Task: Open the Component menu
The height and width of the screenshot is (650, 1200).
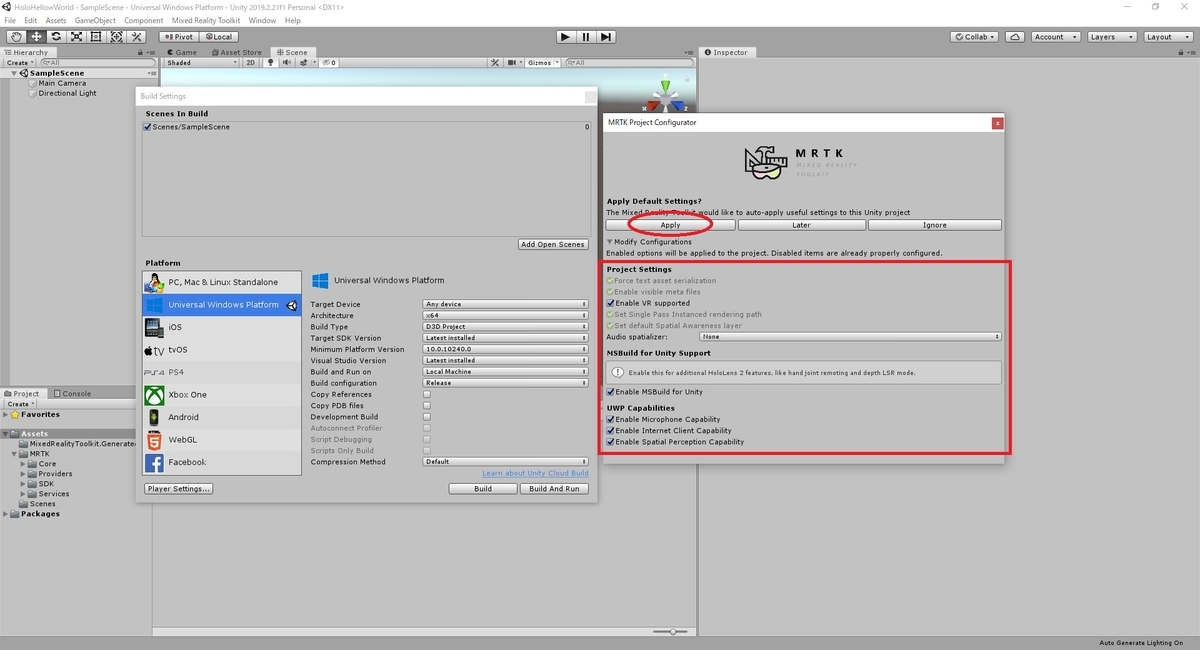Action: point(143,20)
